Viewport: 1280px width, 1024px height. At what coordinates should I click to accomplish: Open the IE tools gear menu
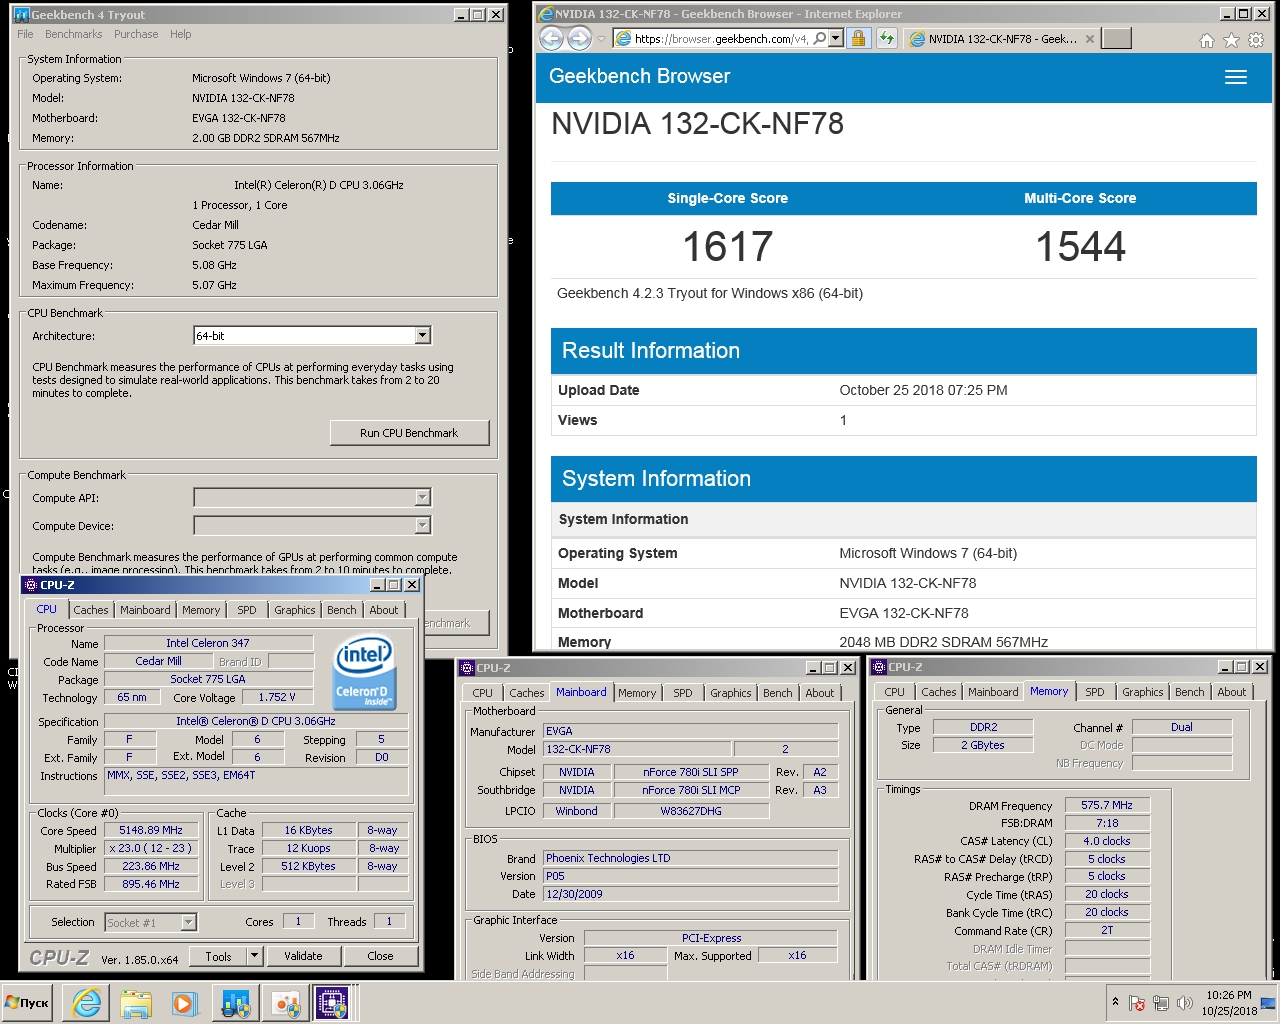pos(1256,40)
